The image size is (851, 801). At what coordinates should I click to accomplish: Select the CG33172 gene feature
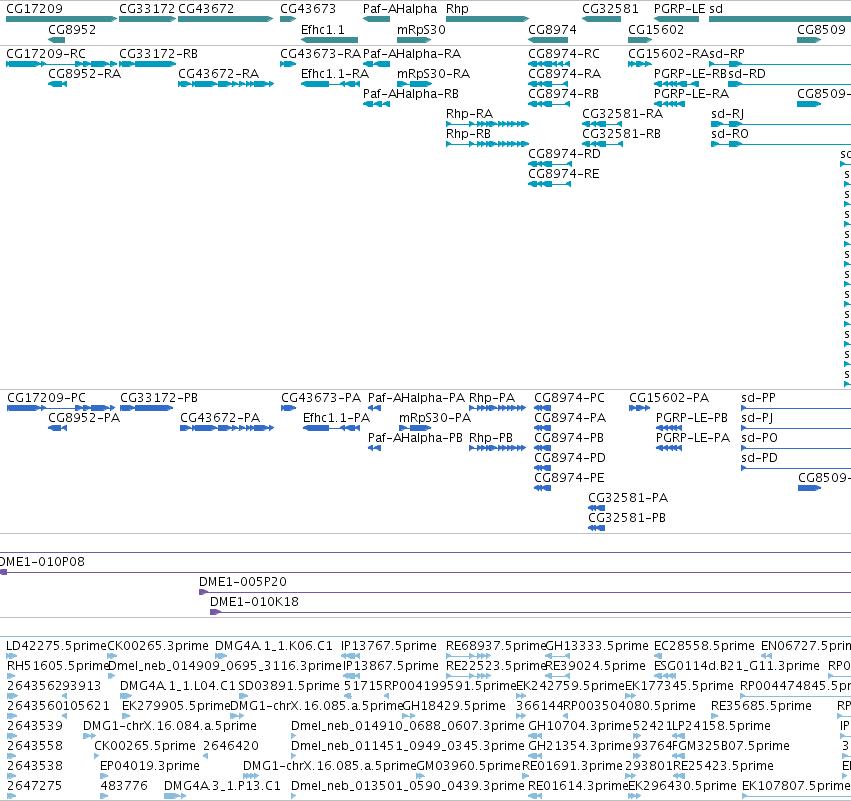point(147,19)
